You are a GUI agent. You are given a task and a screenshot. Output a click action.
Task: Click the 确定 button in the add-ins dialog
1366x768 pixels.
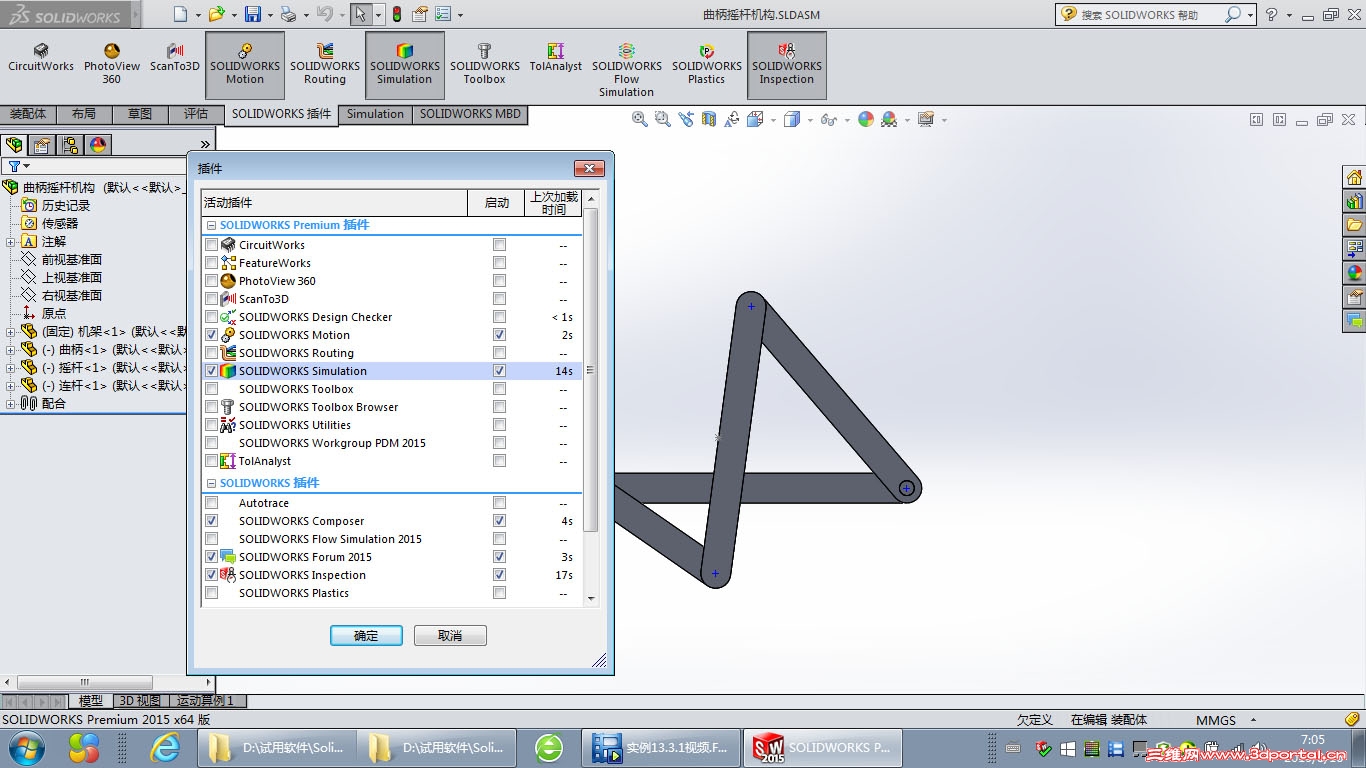tap(366, 636)
